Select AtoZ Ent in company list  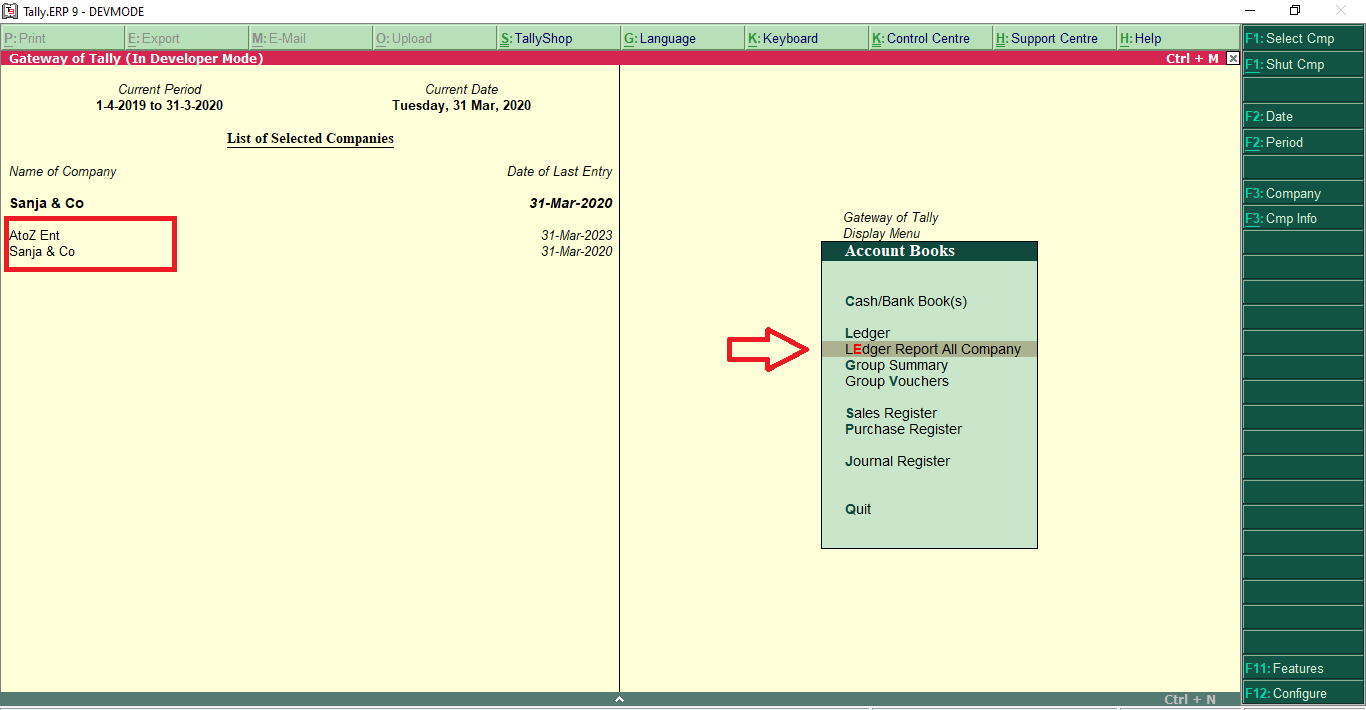(35, 235)
